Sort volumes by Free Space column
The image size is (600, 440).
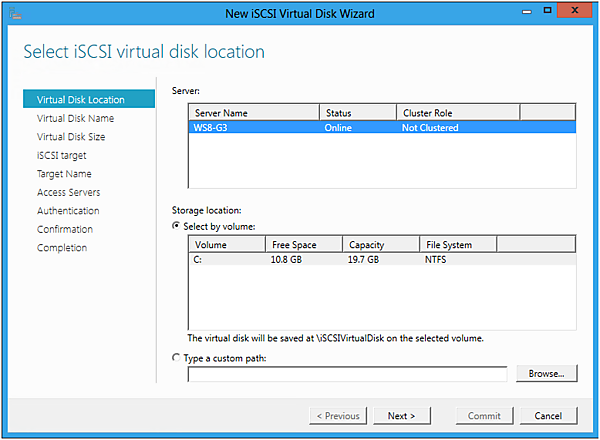tap(304, 244)
